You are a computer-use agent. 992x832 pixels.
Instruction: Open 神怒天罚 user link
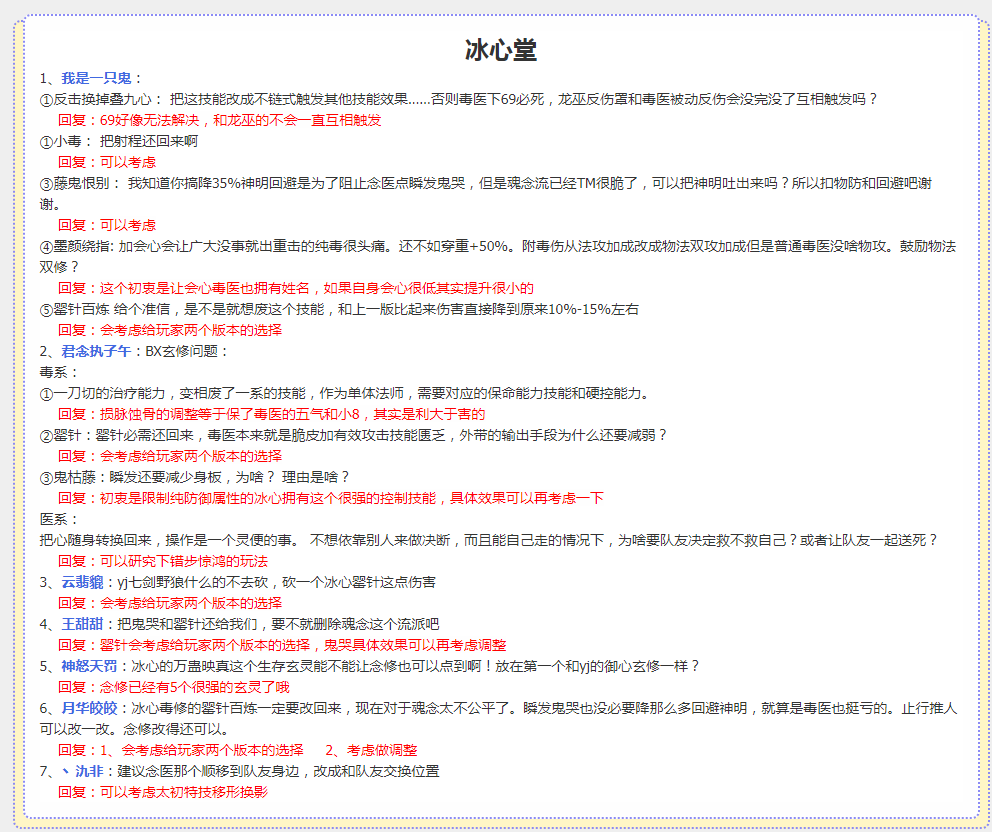click(89, 666)
